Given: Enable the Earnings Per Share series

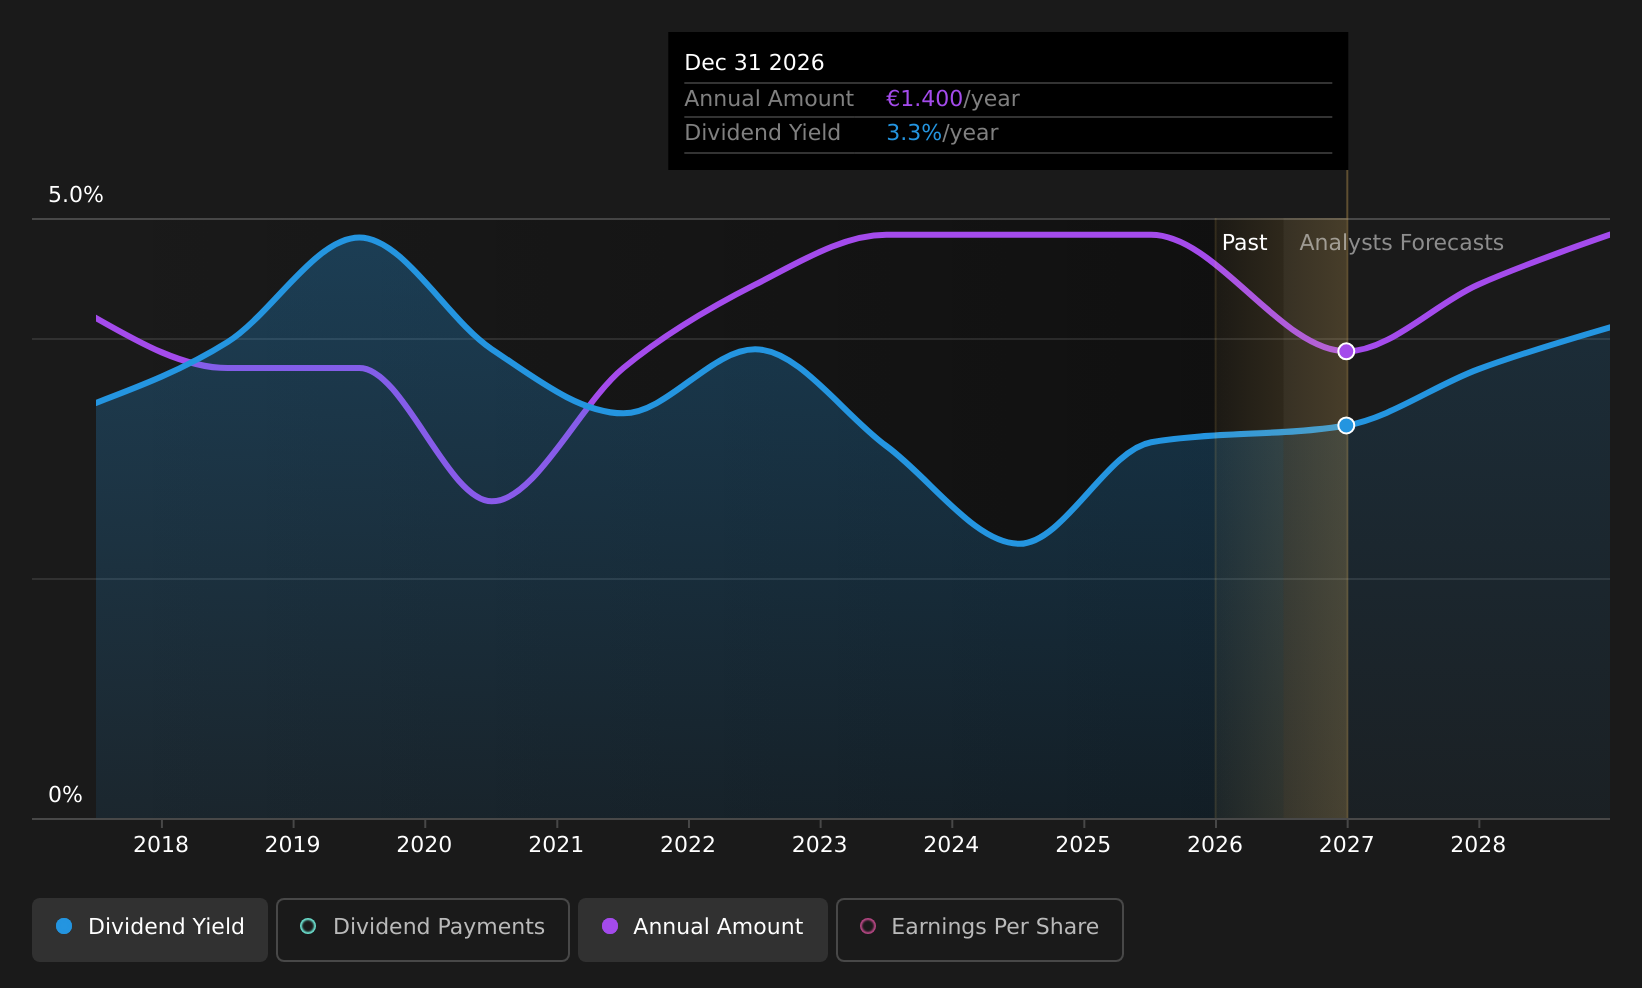Looking at the screenshot, I should click(979, 929).
